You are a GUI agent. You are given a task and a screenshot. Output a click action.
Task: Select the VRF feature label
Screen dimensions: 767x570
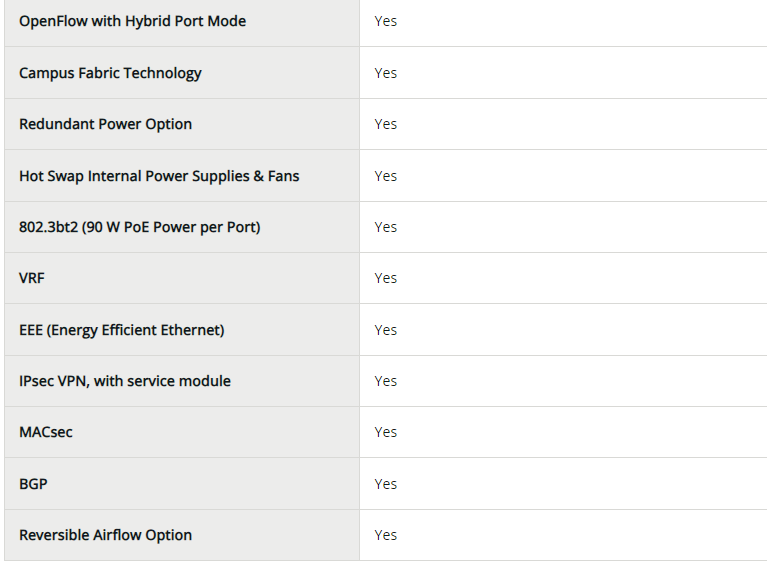pyautogui.click(x=32, y=278)
